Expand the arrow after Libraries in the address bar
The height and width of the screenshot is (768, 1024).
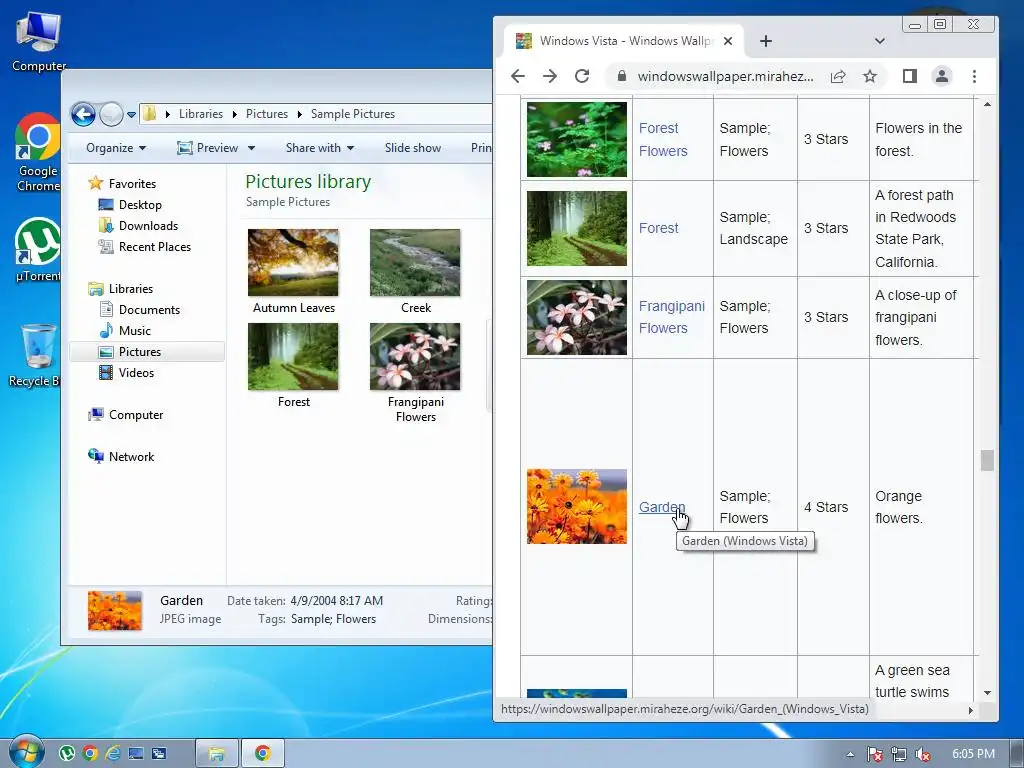coord(234,114)
